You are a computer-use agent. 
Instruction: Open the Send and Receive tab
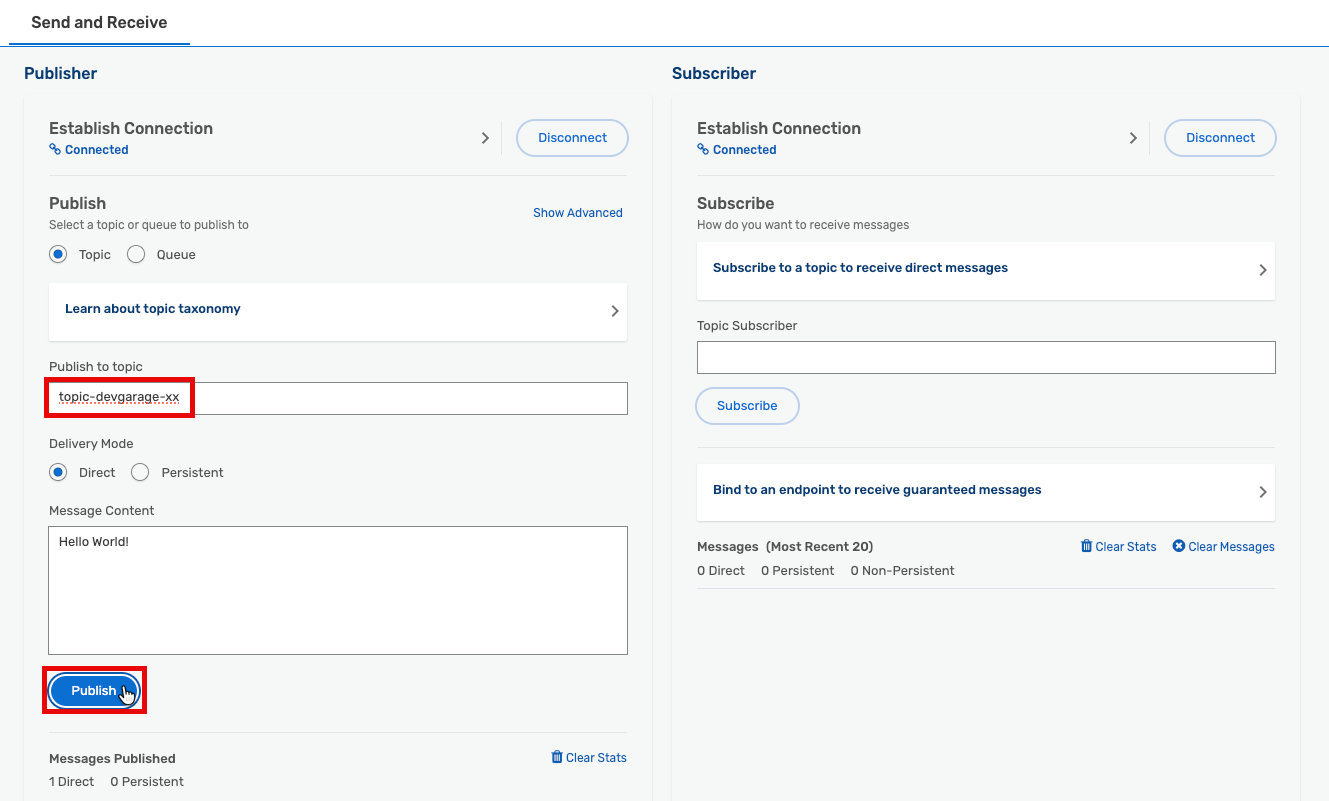(99, 22)
